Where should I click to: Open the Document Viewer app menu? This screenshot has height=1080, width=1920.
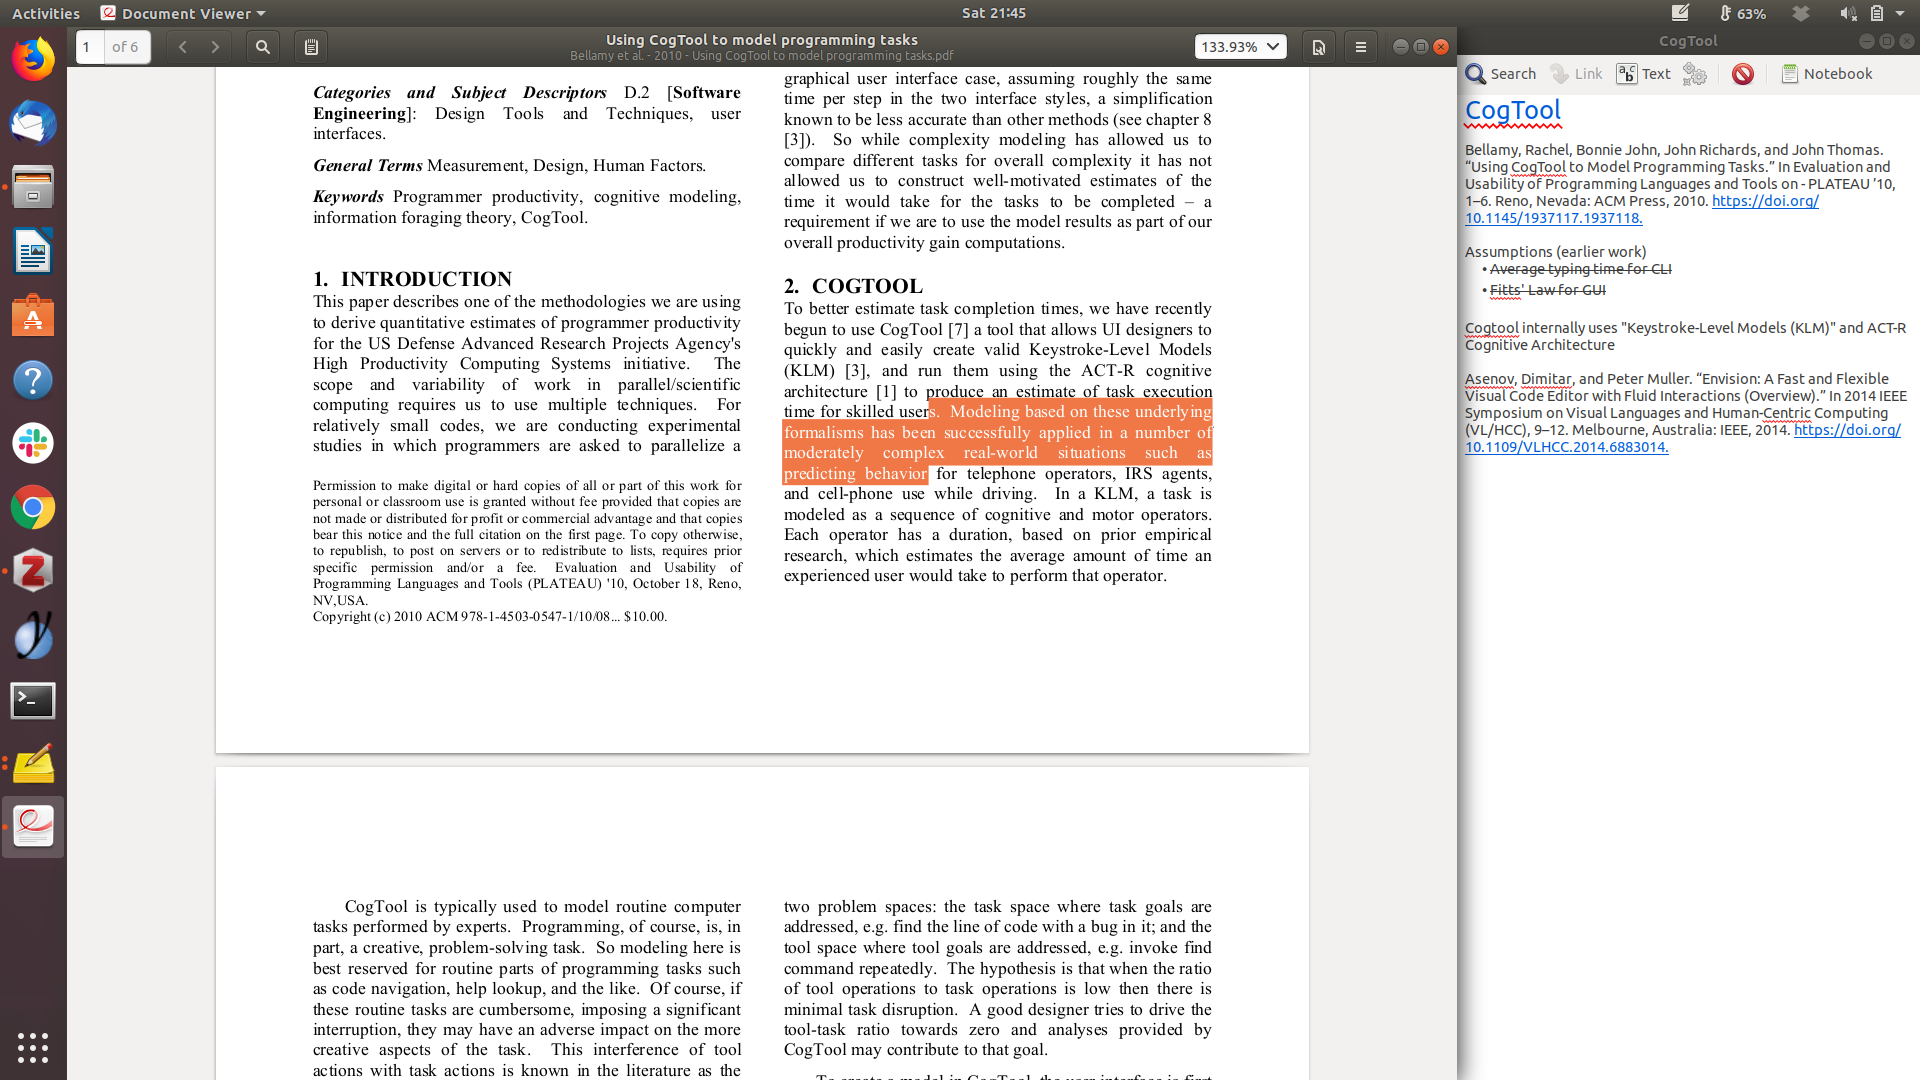tap(184, 13)
